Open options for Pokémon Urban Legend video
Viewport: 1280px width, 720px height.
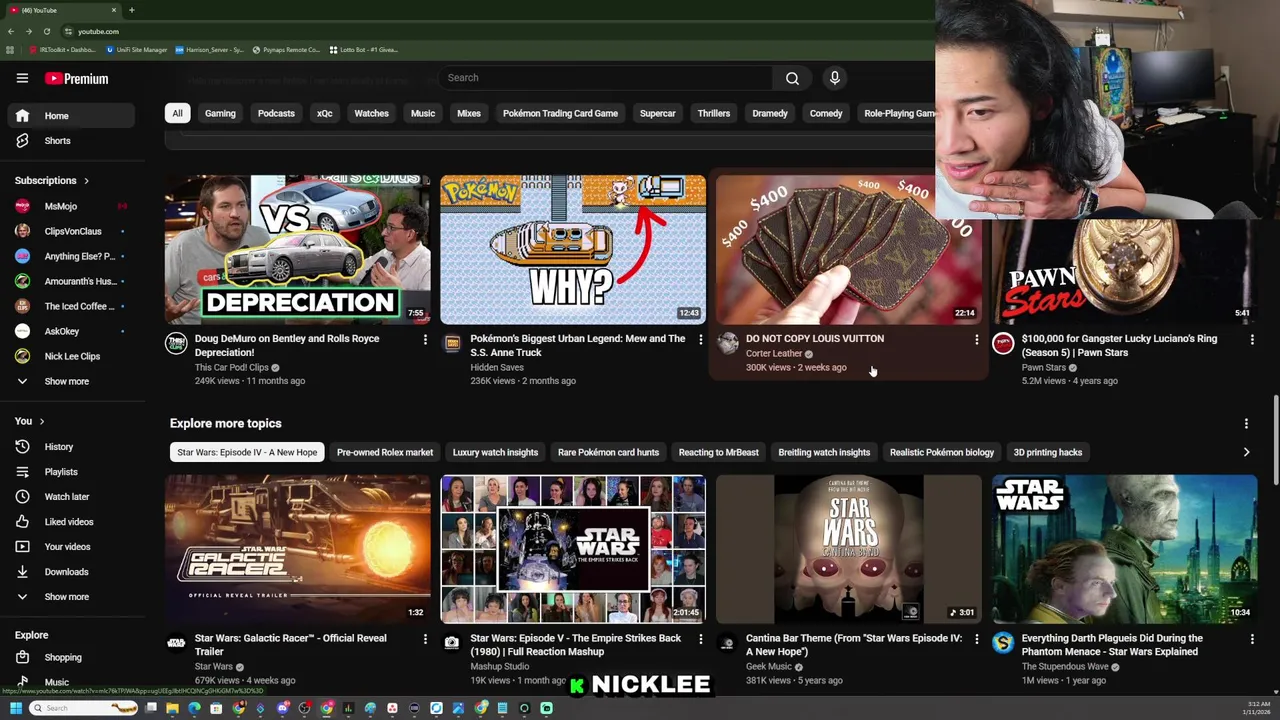click(700, 340)
